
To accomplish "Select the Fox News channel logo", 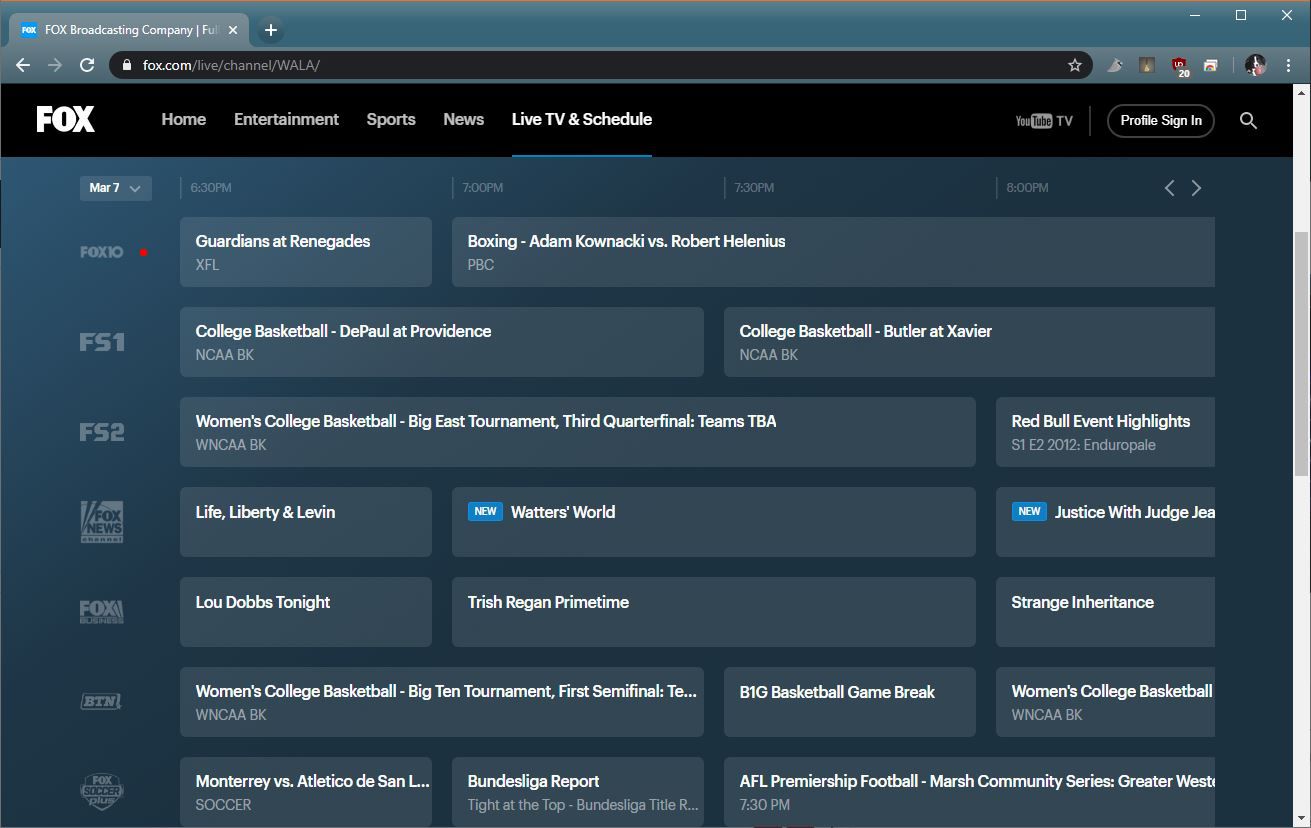I will (x=102, y=522).
